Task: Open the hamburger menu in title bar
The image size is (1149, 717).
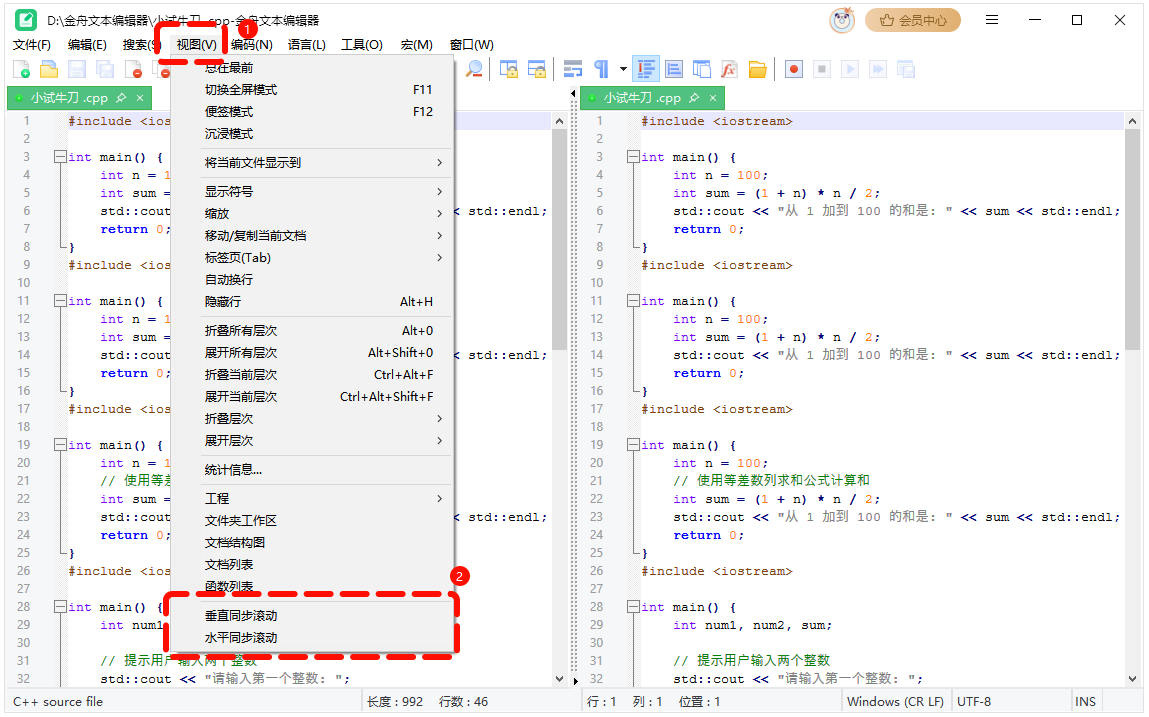Action: [x=991, y=20]
